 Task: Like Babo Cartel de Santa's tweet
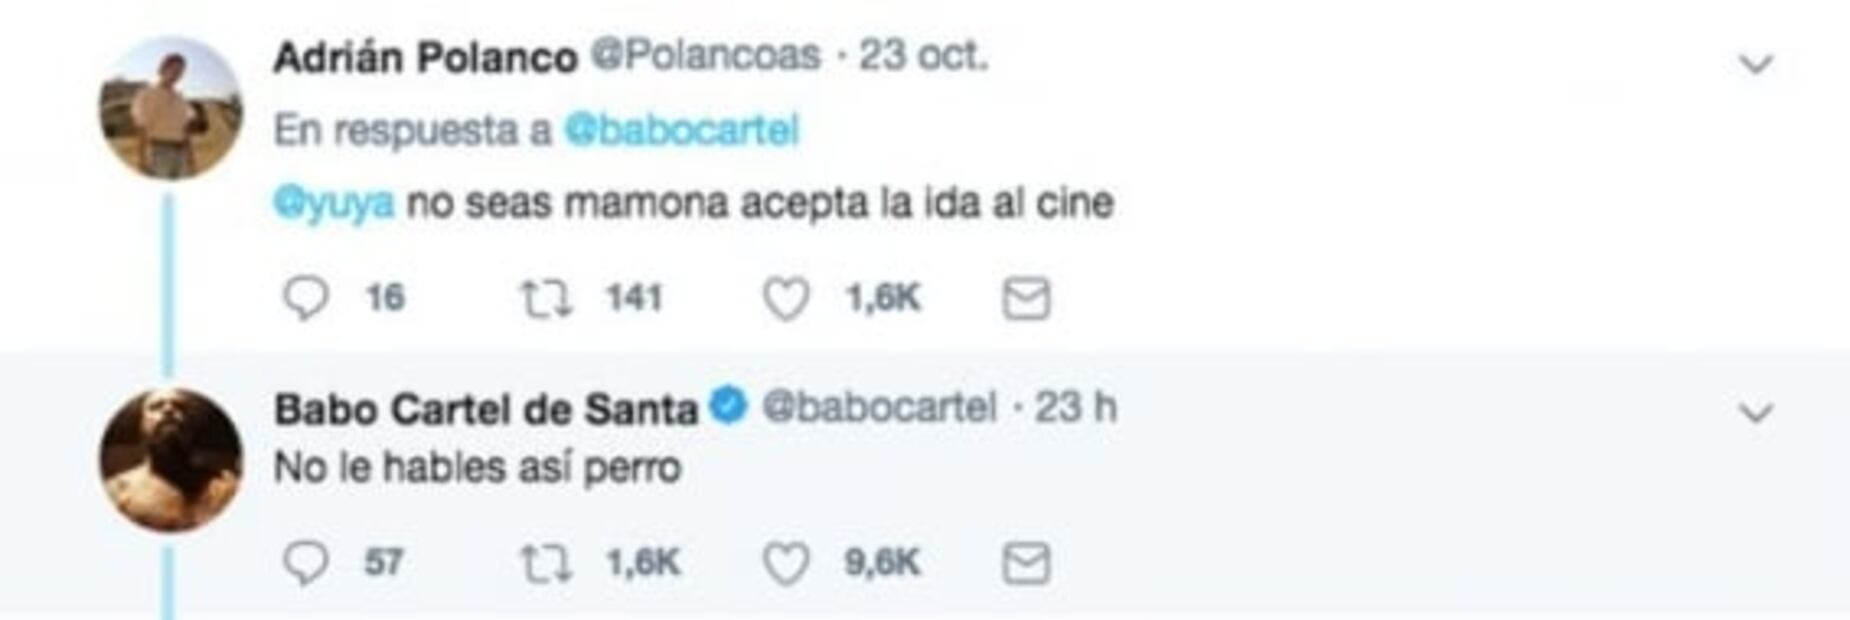(786, 564)
